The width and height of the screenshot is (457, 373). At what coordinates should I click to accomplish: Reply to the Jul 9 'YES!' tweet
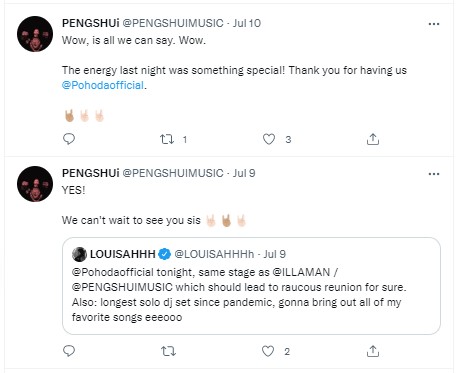coord(69,351)
